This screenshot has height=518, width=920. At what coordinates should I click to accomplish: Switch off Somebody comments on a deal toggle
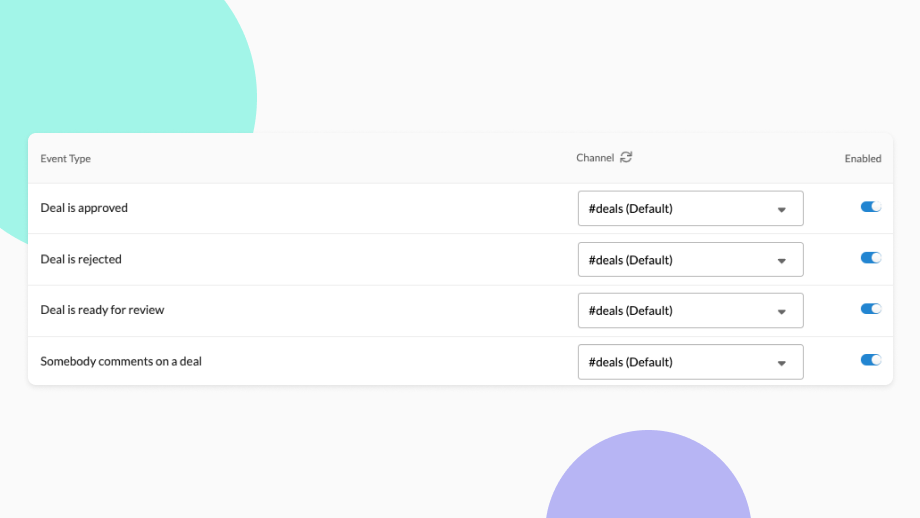871,360
